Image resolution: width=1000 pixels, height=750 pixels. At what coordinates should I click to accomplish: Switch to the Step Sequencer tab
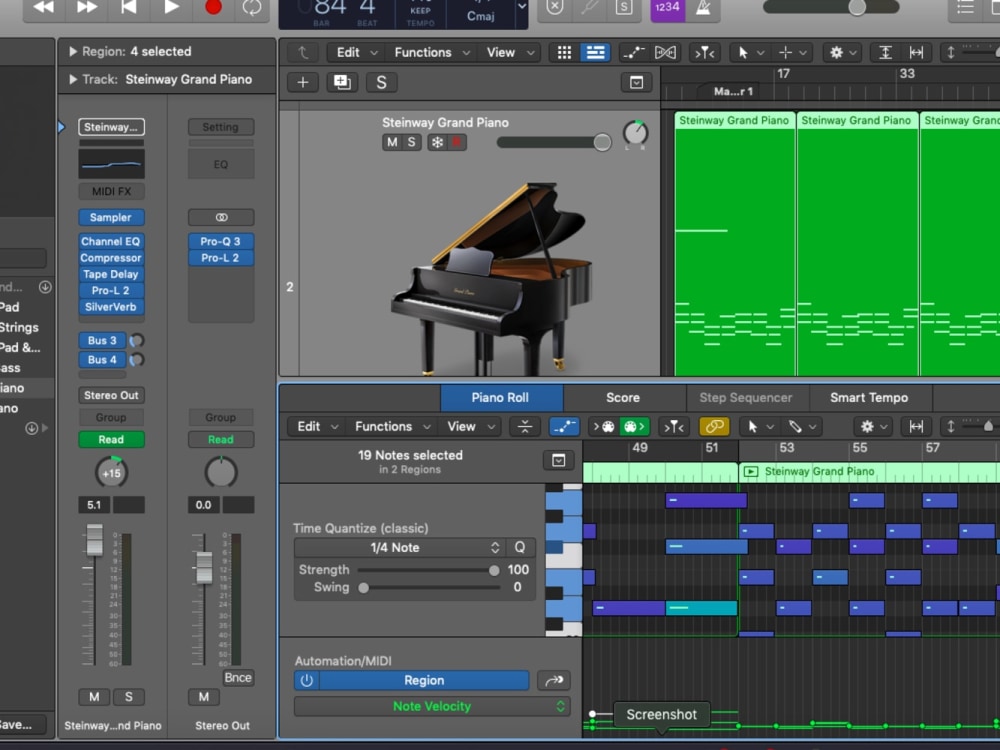point(747,397)
